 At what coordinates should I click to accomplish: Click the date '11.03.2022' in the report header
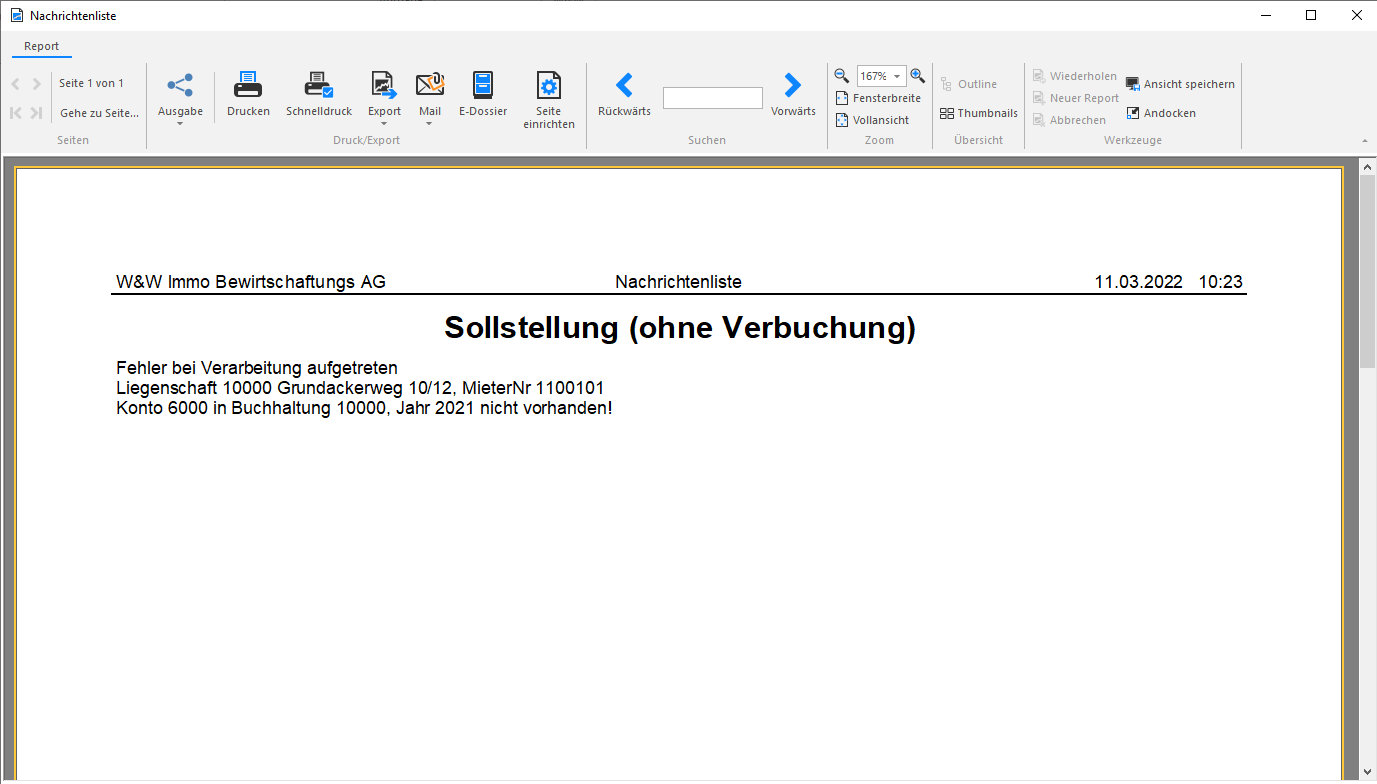coord(1139,282)
